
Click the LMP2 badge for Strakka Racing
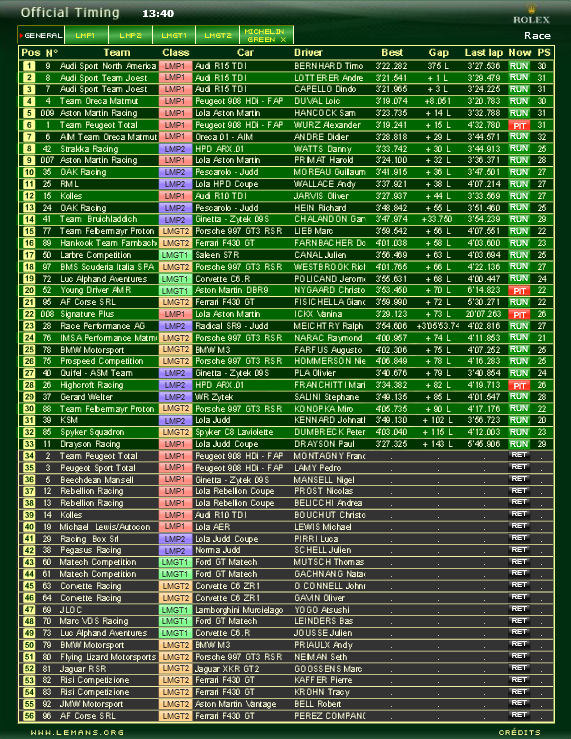(175, 149)
